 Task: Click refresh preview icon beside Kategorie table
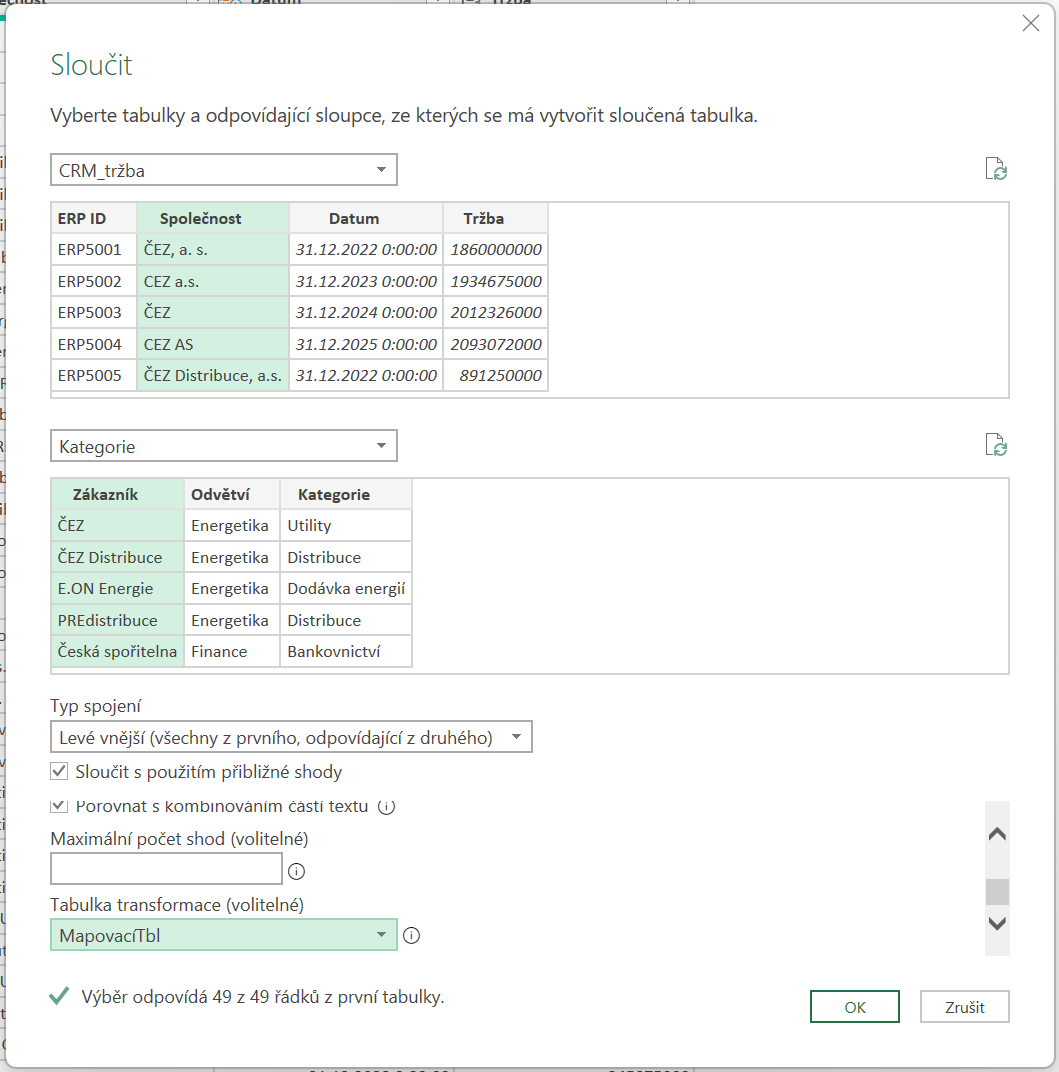pos(996,445)
